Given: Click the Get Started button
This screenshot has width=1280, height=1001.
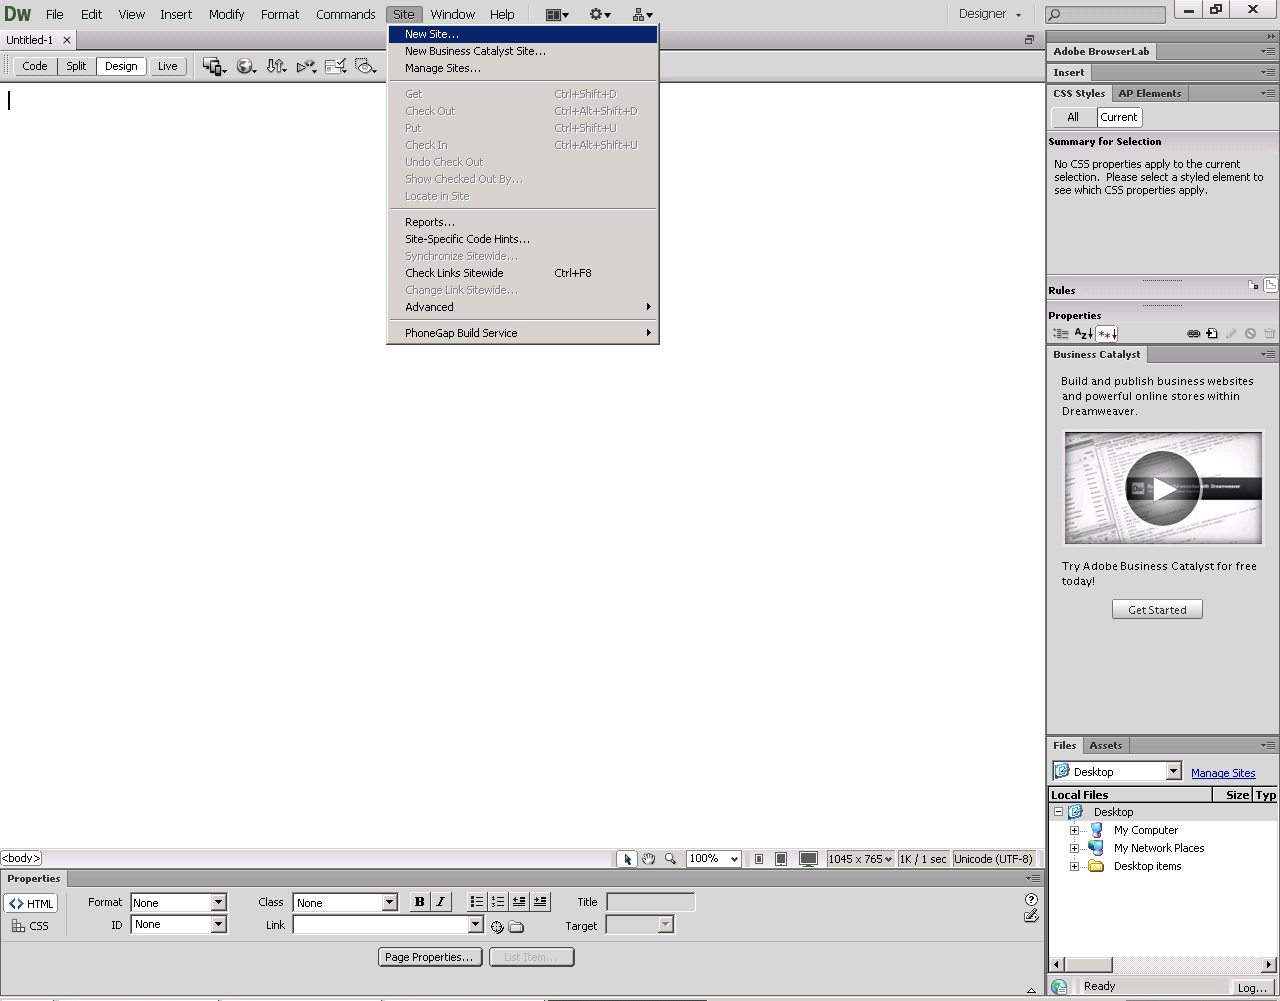Looking at the screenshot, I should click(1157, 609).
